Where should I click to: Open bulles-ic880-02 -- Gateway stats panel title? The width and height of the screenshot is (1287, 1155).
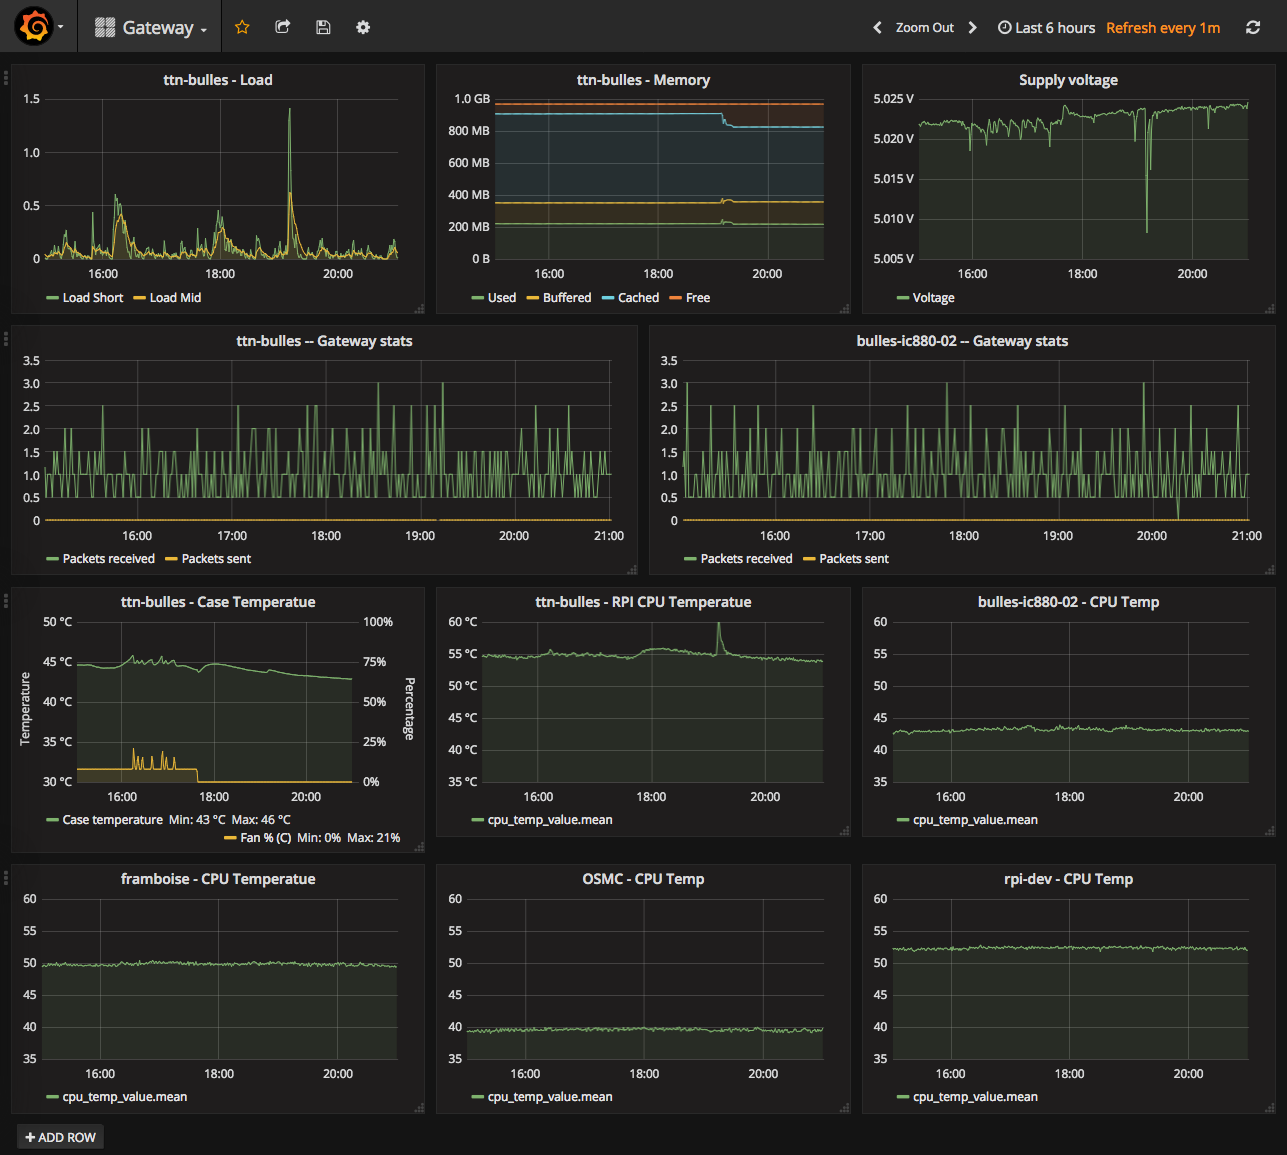[x=962, y=341]
